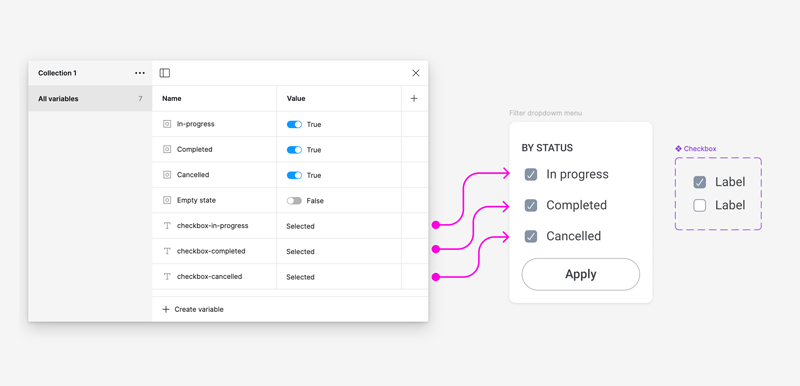Select the In-progress variable name
800x386 pixels.
195,124
